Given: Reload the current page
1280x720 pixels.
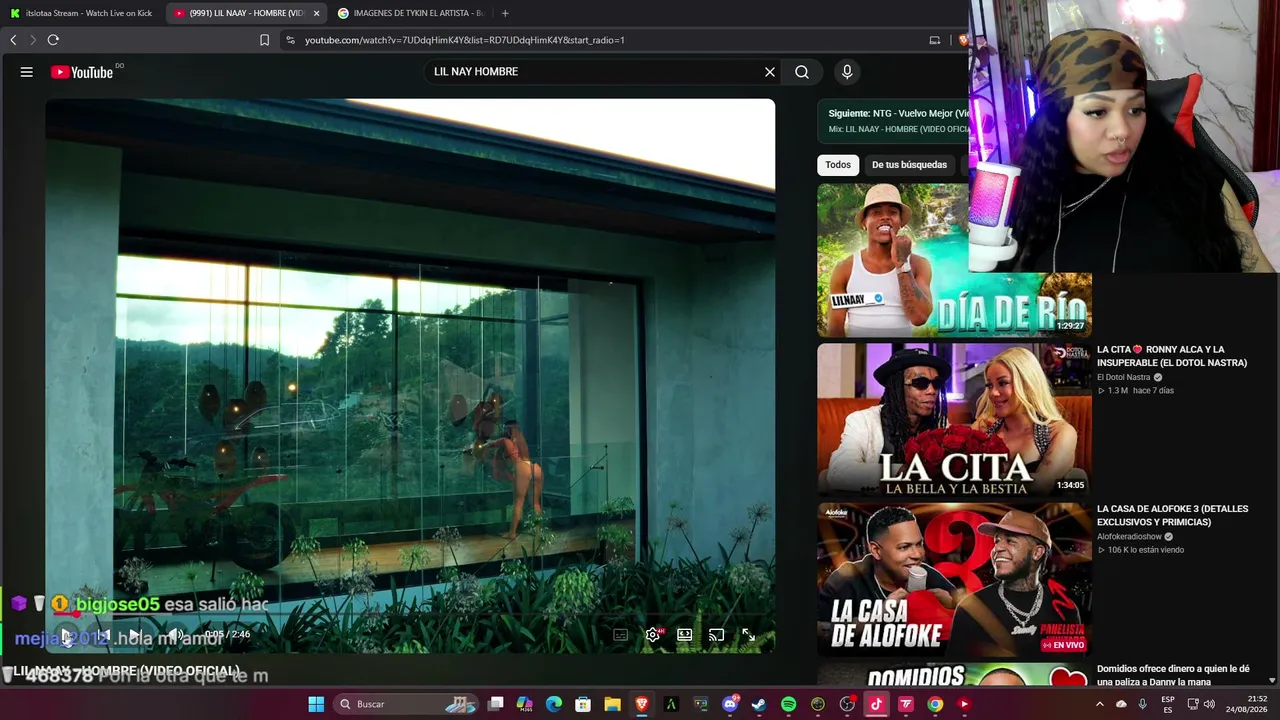Looking at the screenshot, I should (53, 40).
